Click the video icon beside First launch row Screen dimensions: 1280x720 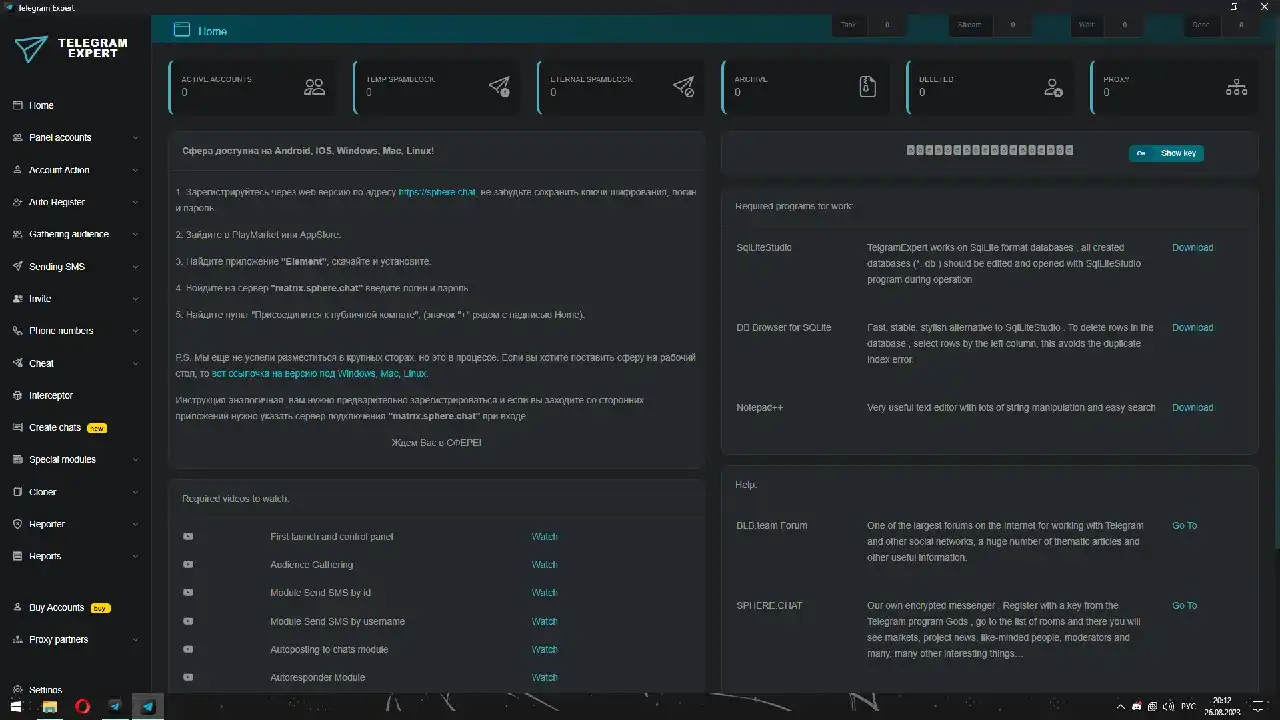click(188, 536)
